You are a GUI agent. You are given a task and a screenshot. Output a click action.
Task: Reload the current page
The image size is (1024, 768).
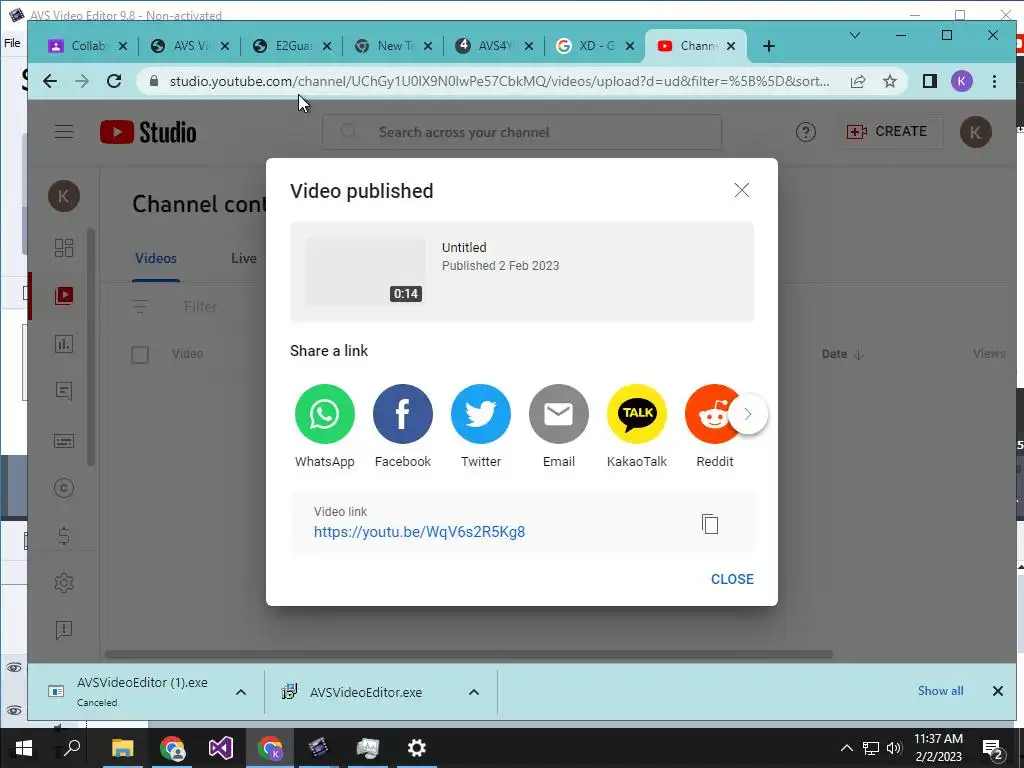coord(114,81)
